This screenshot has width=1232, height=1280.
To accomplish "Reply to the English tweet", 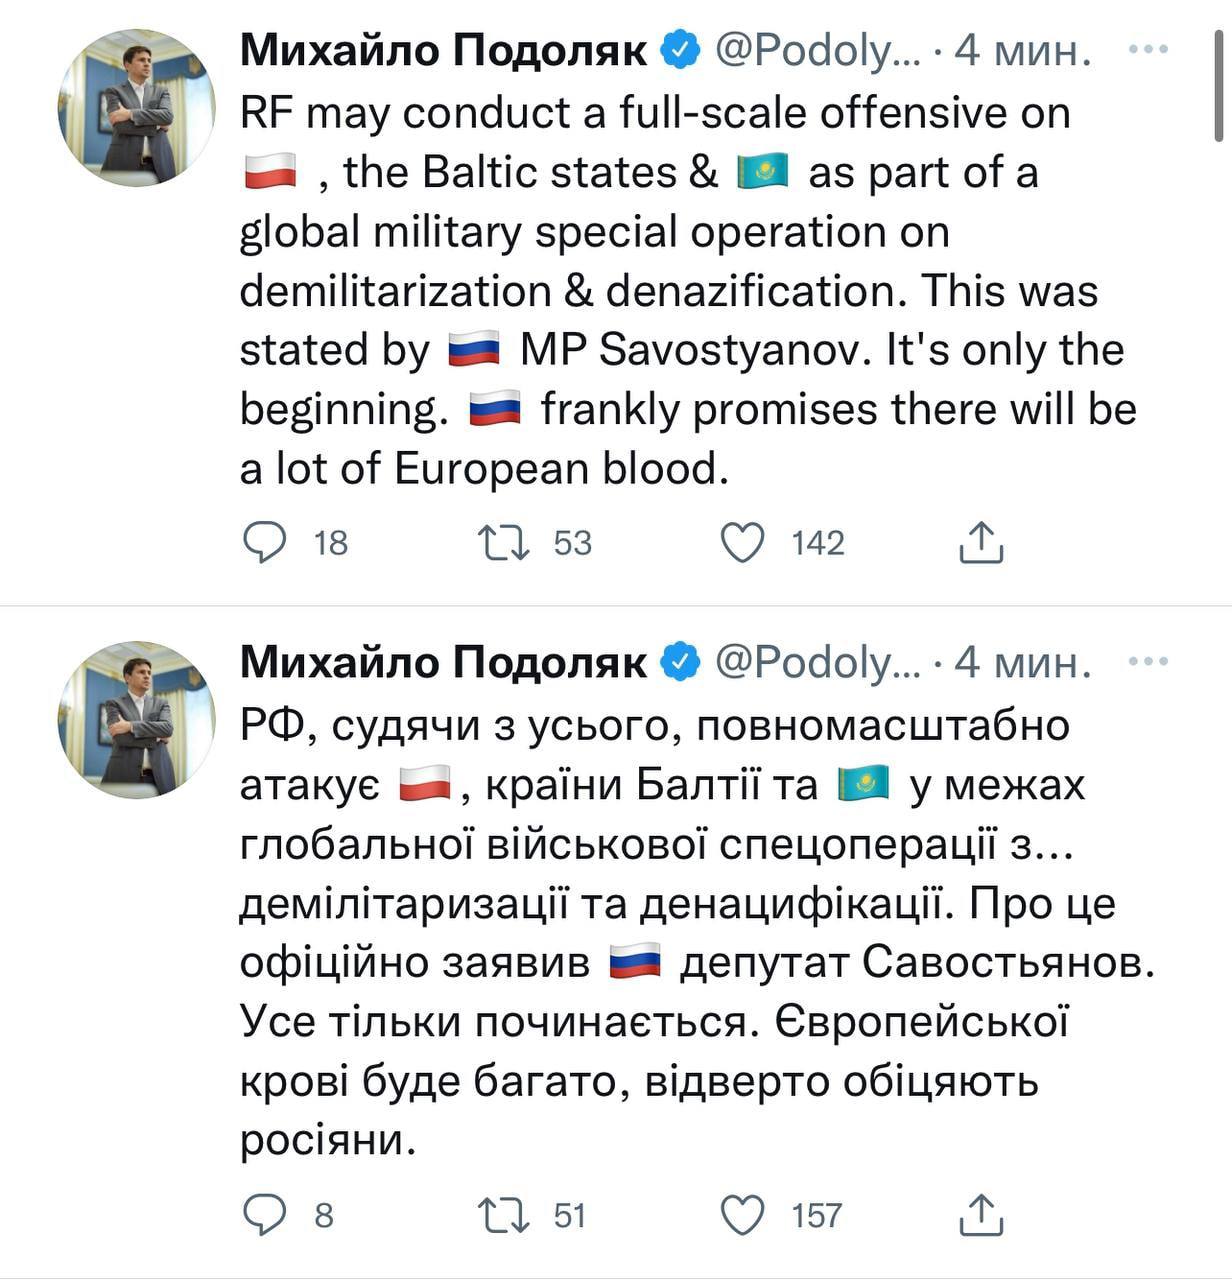I will [263, 543].
